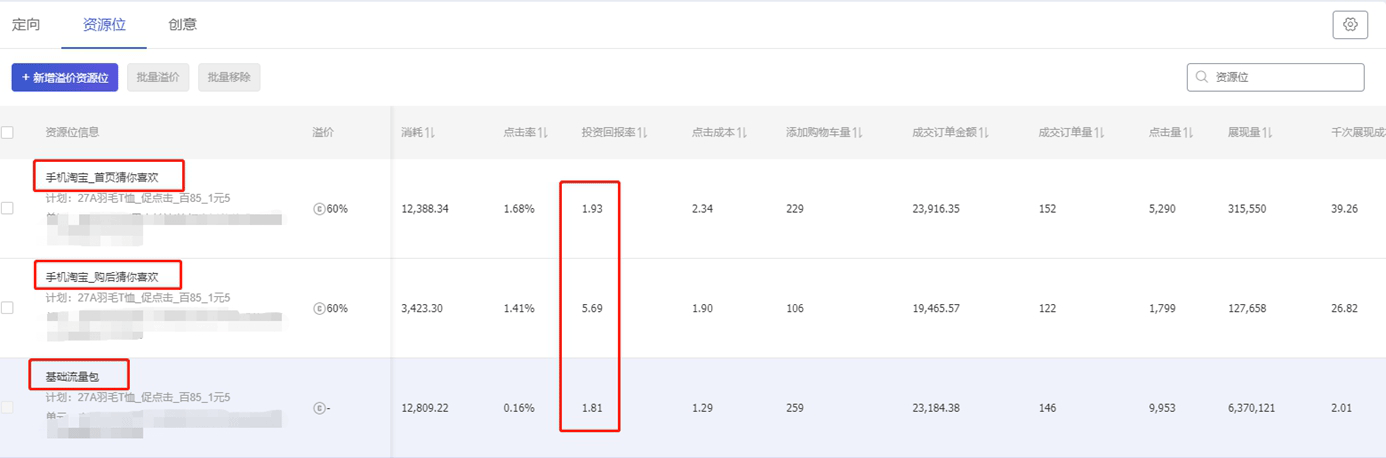Screen dimensions: 1386x458
Task: Select the 资源位 tab
Action: tap(104, 25)
